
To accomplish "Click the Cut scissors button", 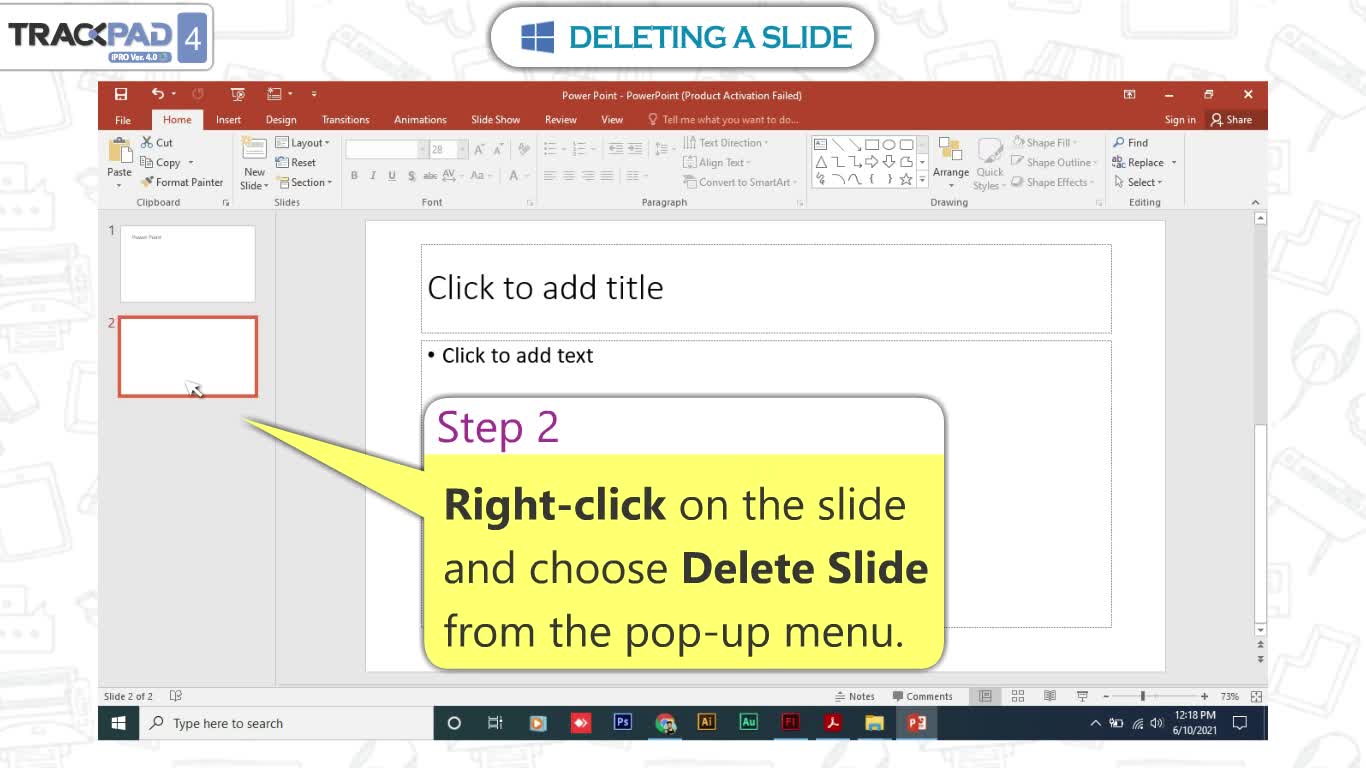I will 157,143.
